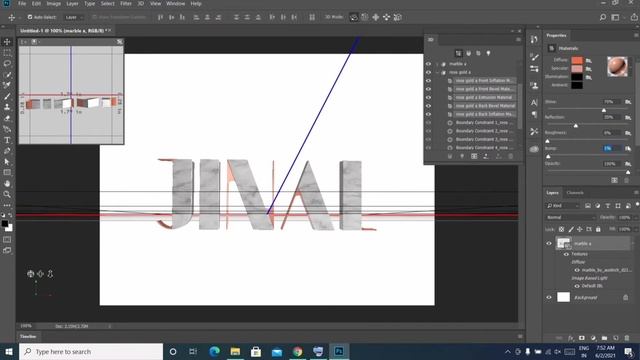This screenshot has height=360, width=640.
Task: Open the Specular texture menu icon
Action: 589,69
